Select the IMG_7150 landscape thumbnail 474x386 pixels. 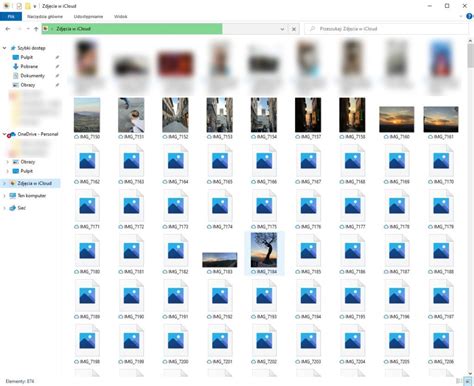87,115
